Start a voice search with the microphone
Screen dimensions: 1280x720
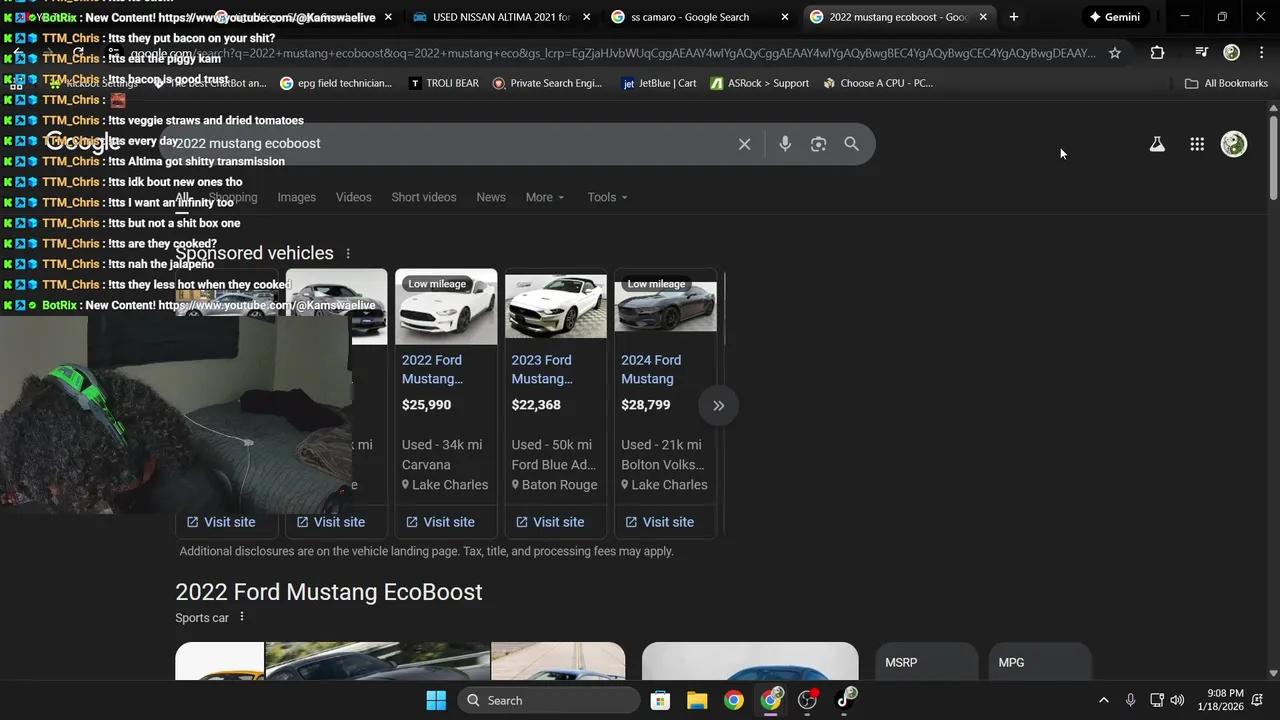785,144
